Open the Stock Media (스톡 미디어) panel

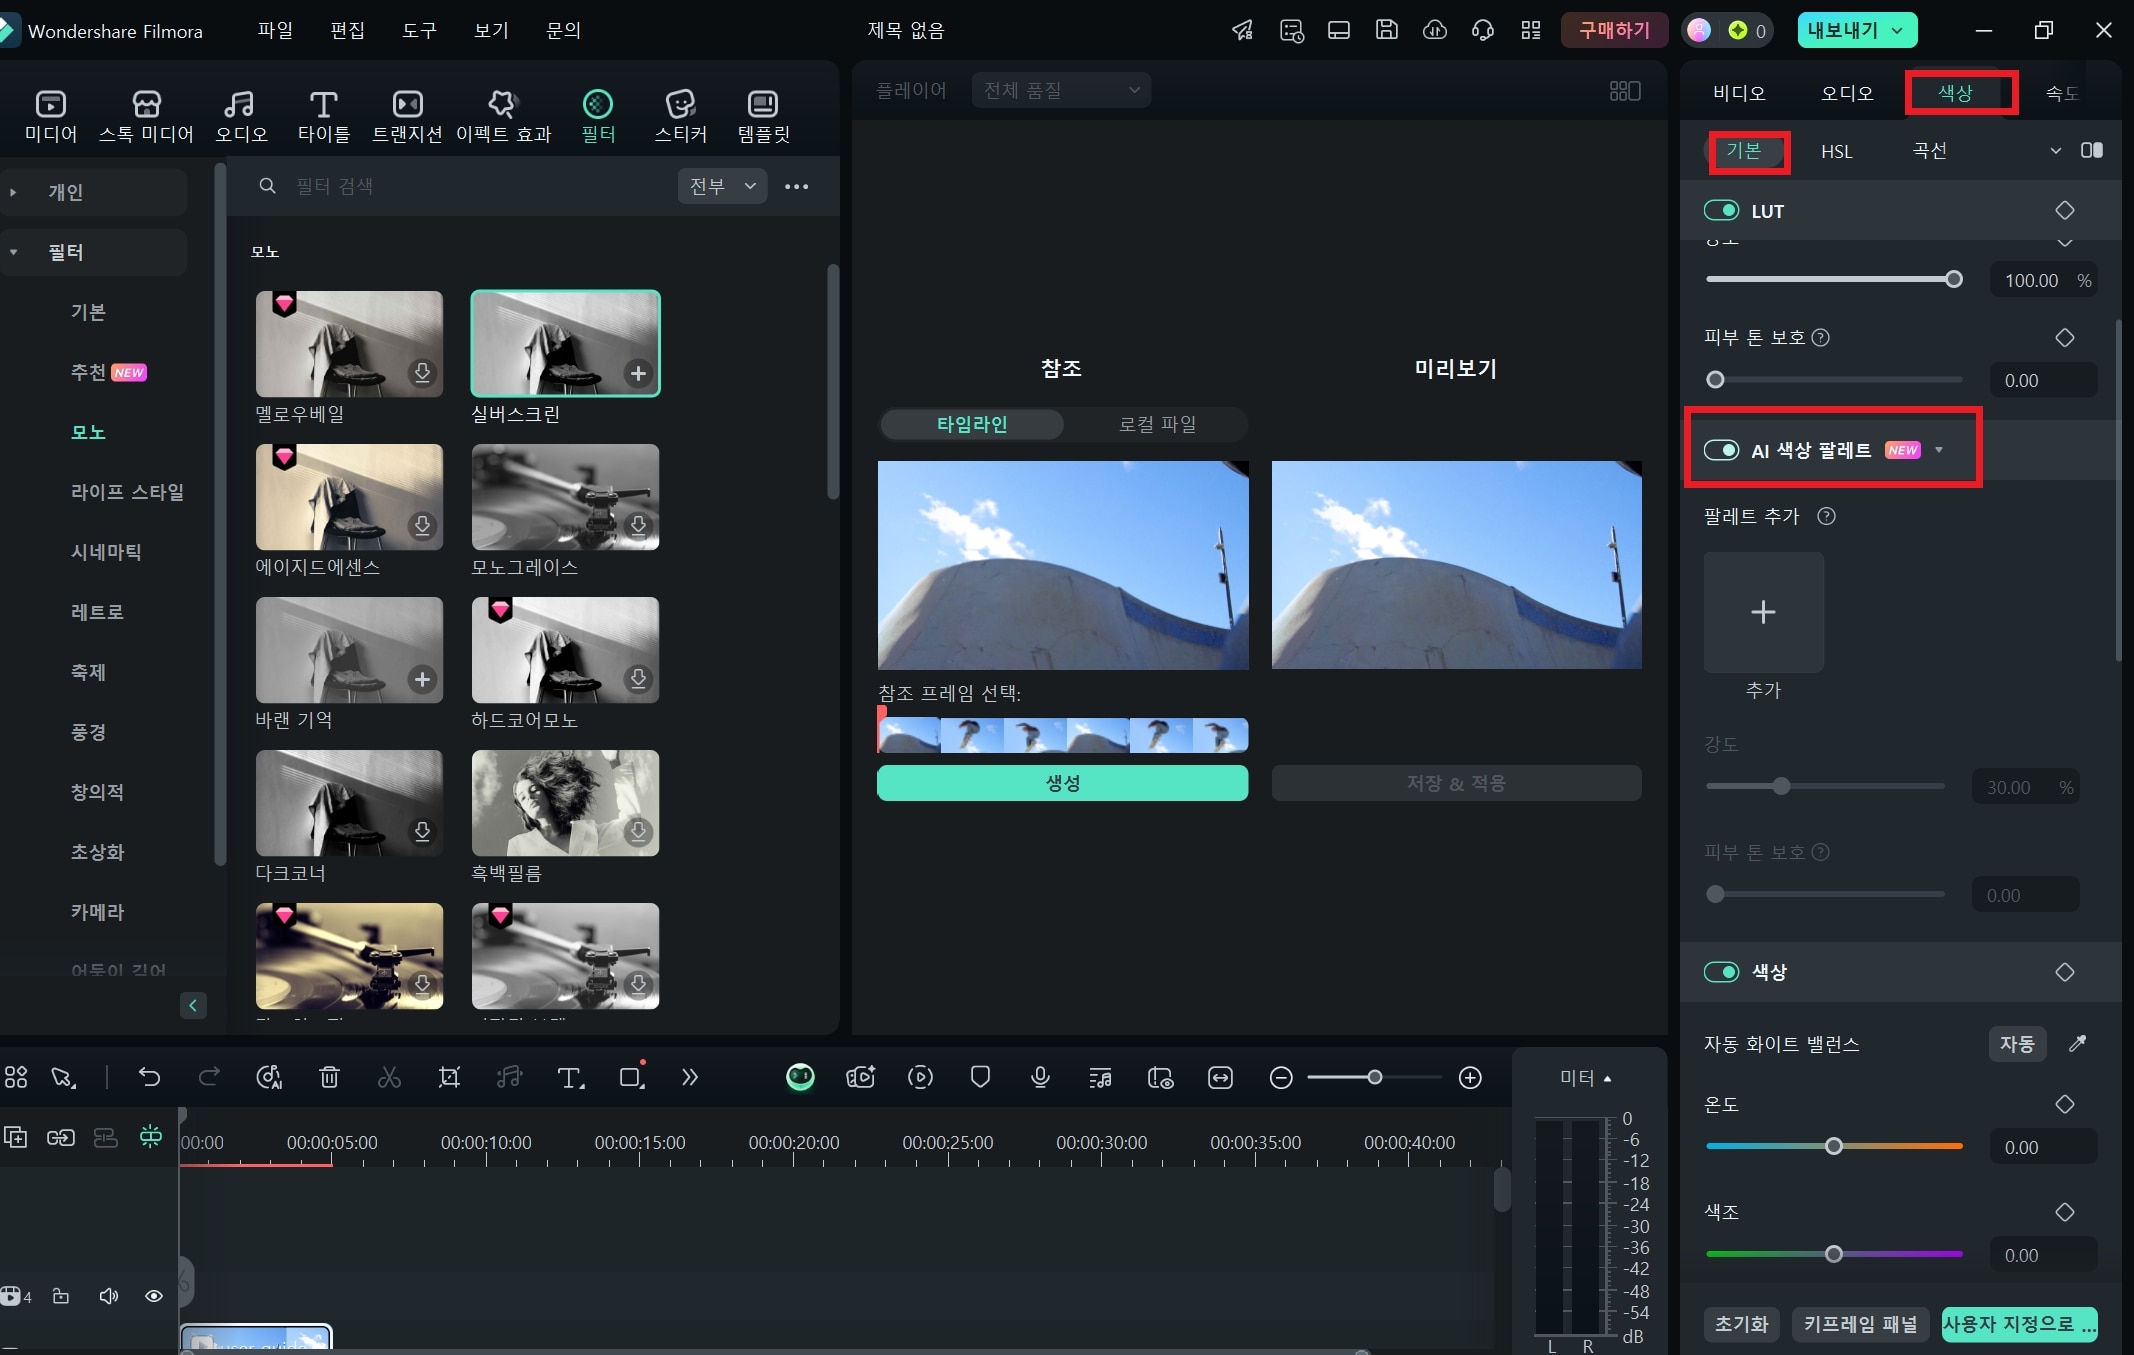[146, 116]
